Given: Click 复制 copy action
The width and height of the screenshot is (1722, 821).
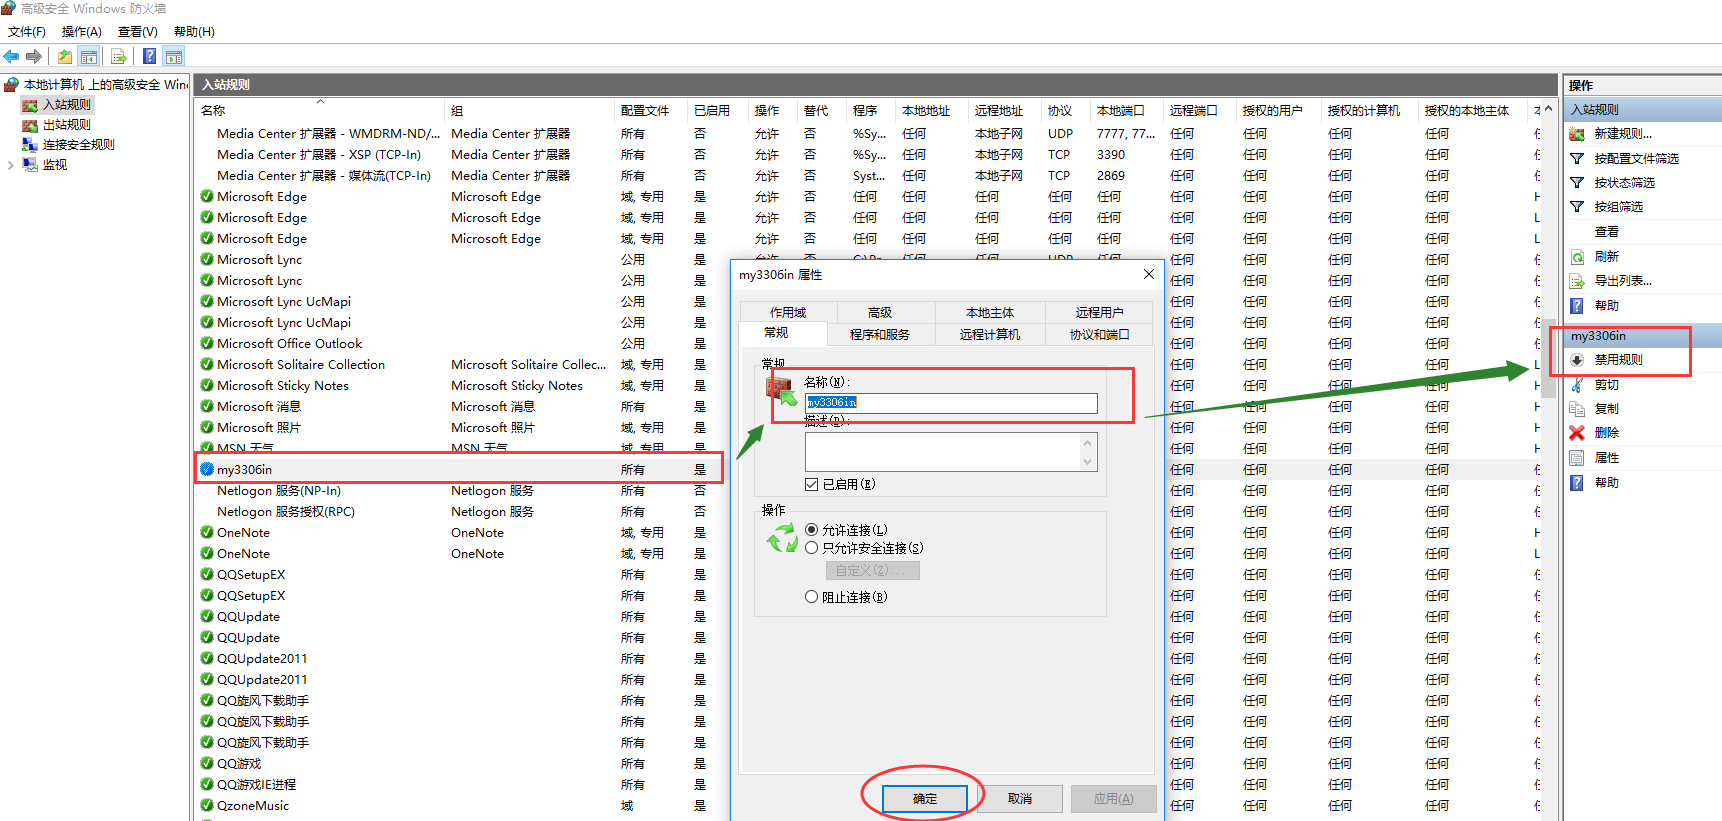Looking at the screenshot, I should tap(1606, 408).
